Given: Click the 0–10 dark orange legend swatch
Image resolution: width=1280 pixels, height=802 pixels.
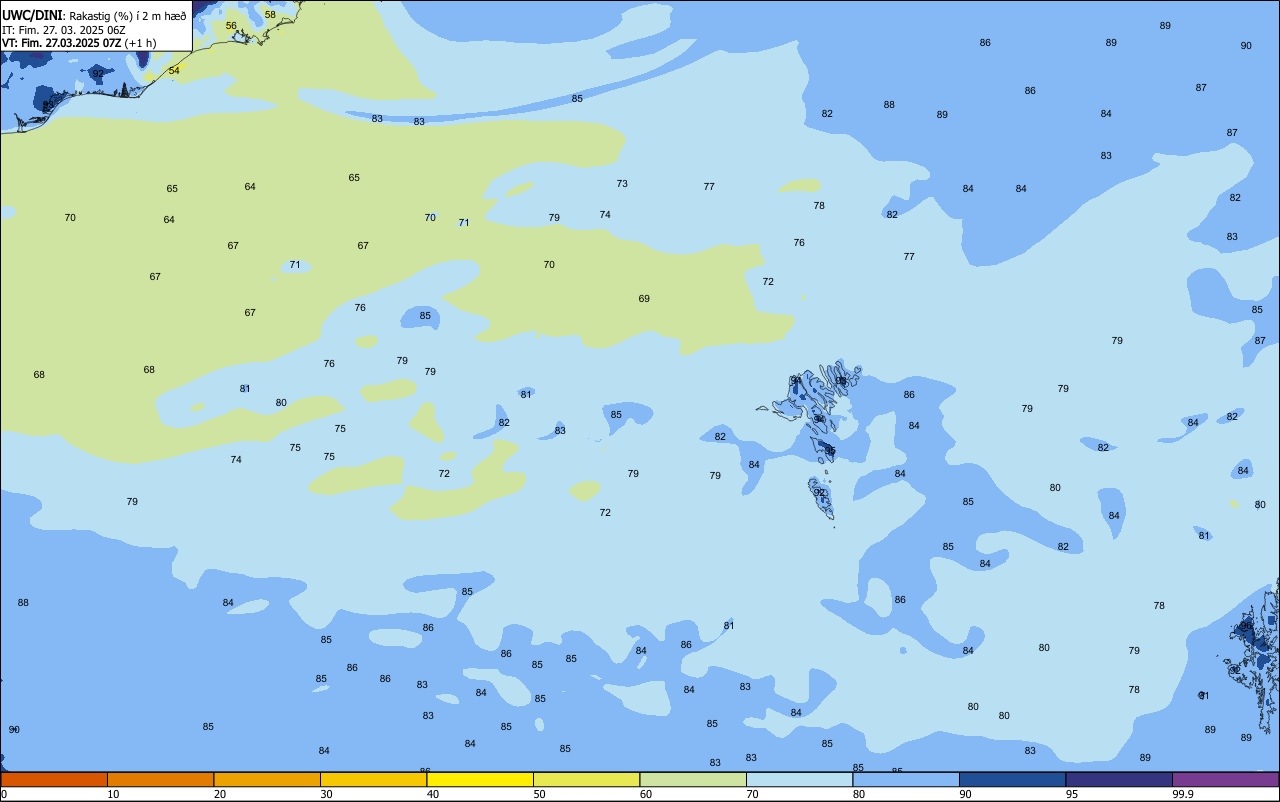Looking at the screenshot, I should (54, 779).
